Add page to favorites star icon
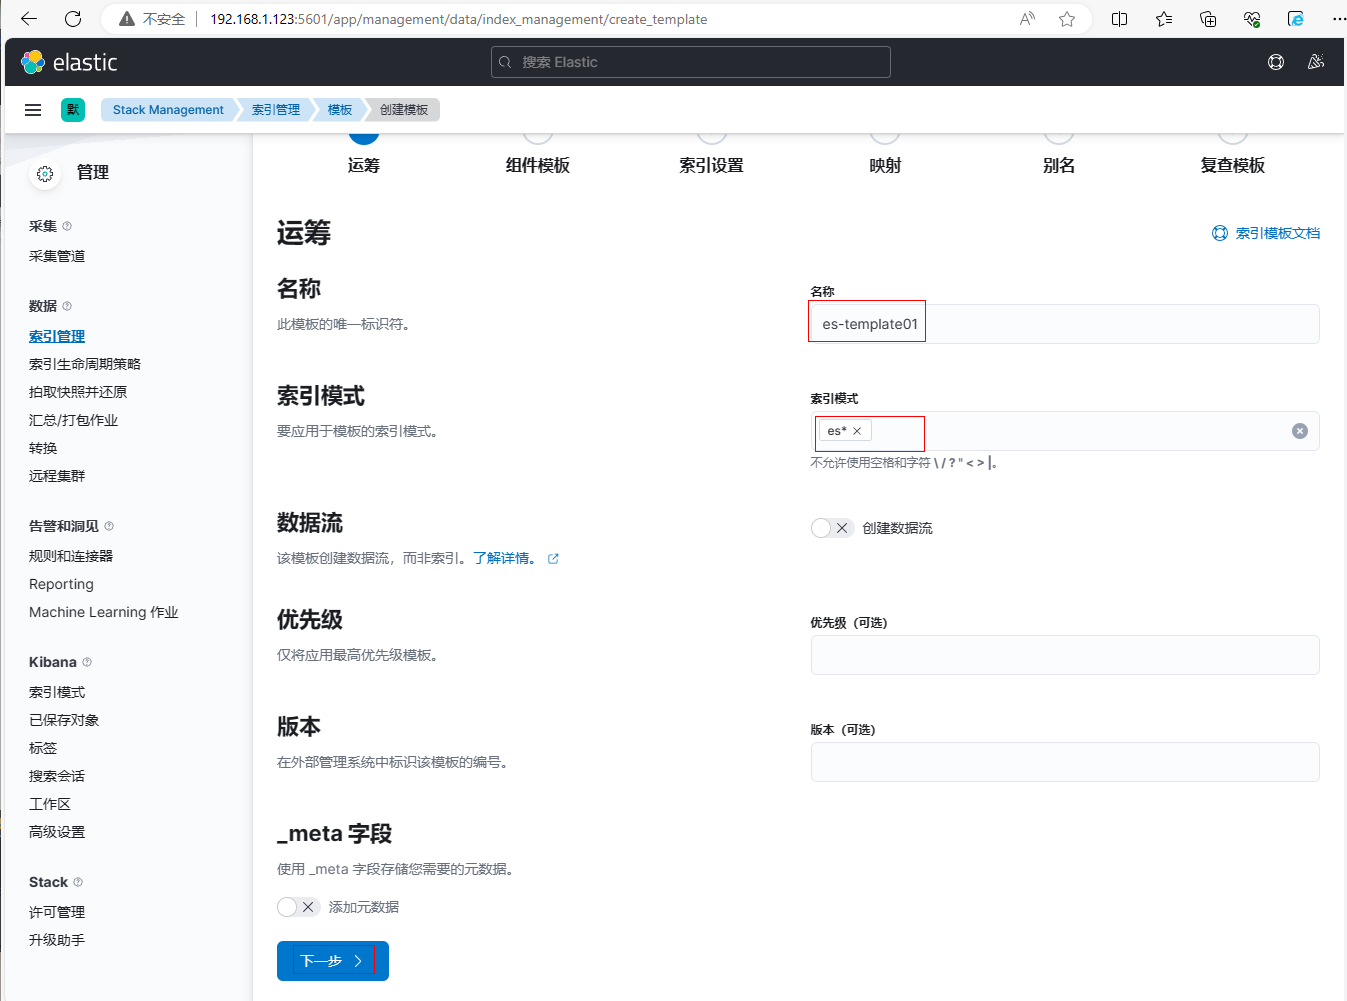1347x1001 pixels. click(x=1067, y=19)
